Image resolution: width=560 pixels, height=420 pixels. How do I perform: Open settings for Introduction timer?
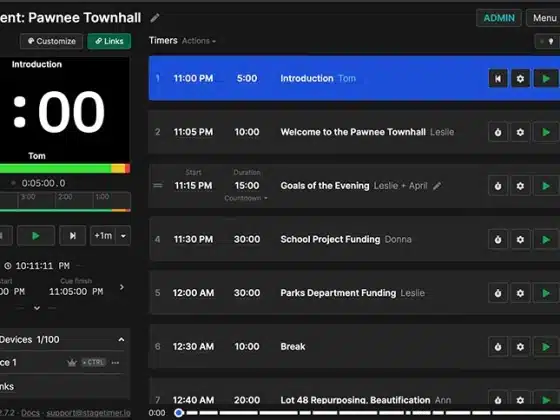point(520,79)
